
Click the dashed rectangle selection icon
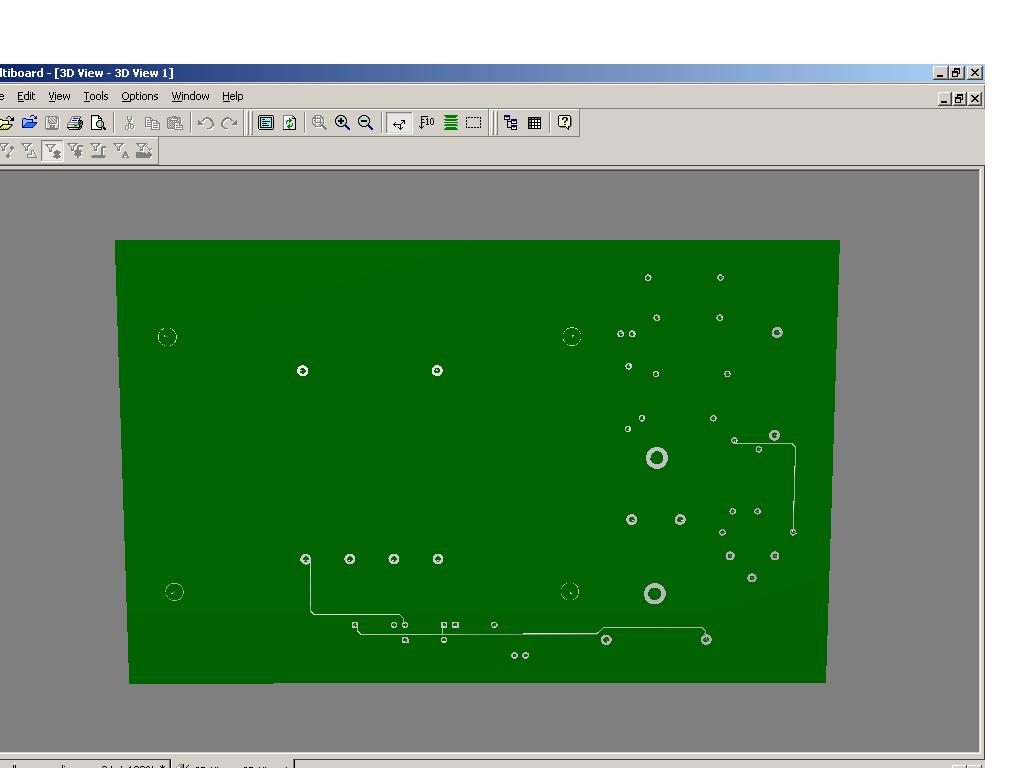click(x=474, y=123)
